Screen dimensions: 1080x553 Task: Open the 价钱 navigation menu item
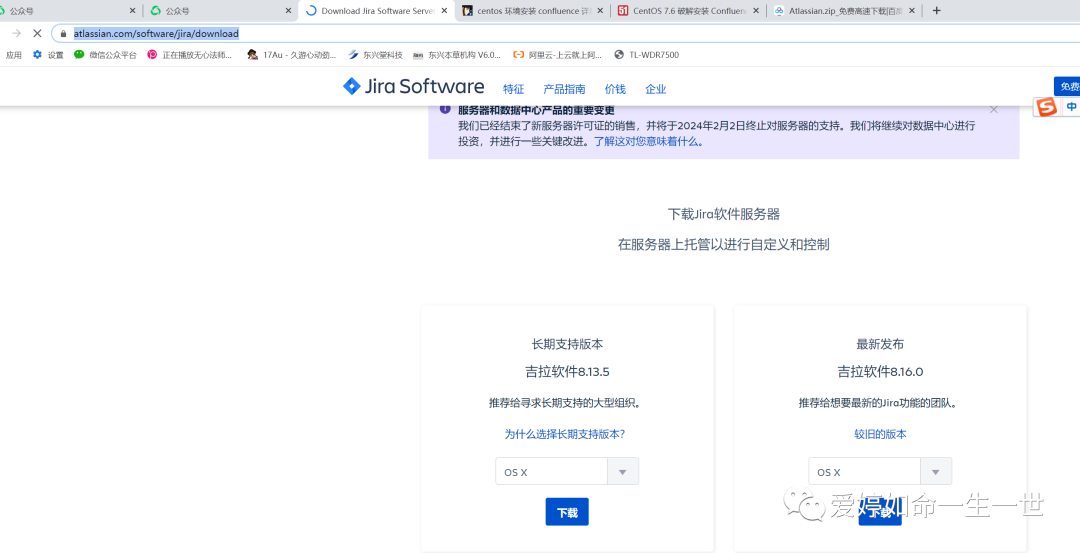point(615,89)
